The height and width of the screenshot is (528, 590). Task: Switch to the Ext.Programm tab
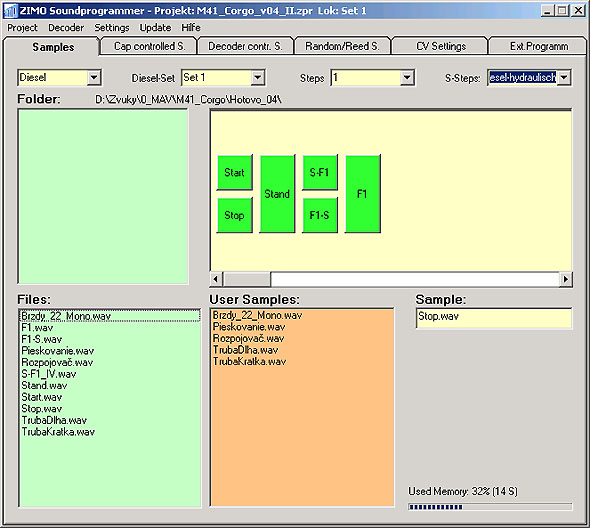tap(538, 46)
